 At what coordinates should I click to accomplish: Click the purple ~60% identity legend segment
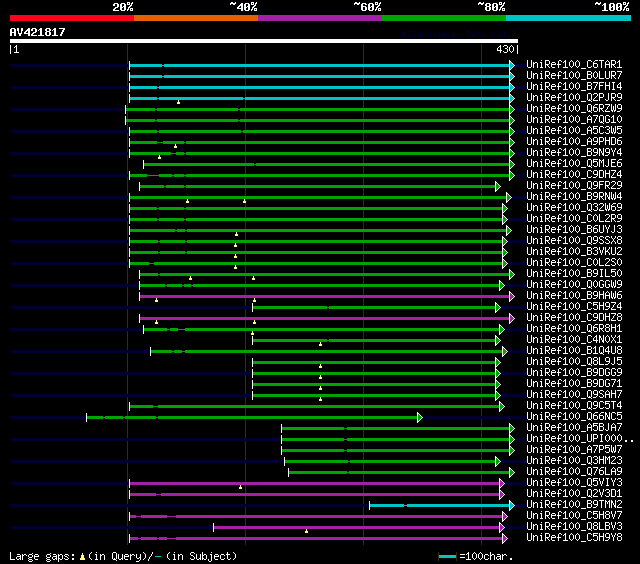point(320,18)
